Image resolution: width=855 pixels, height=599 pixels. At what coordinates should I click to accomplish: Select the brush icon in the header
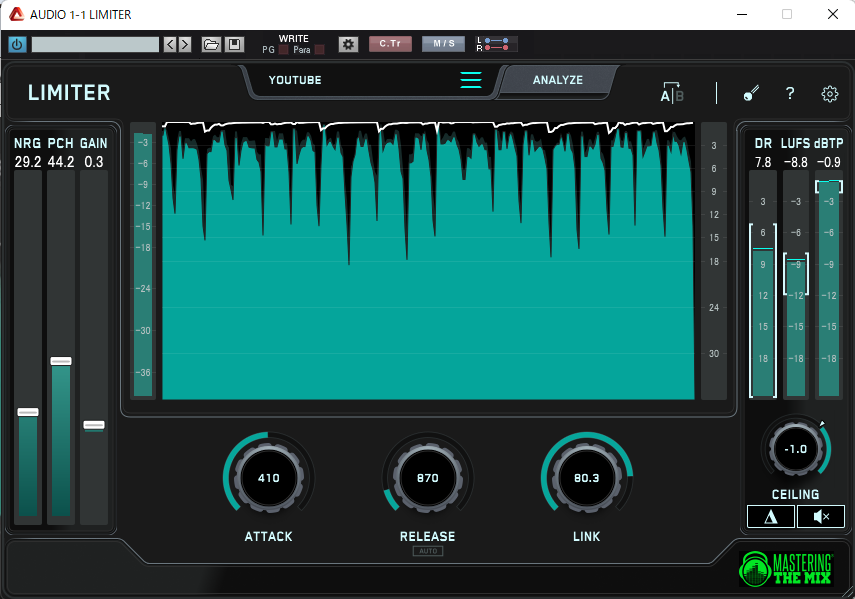[x=751, y=93]
